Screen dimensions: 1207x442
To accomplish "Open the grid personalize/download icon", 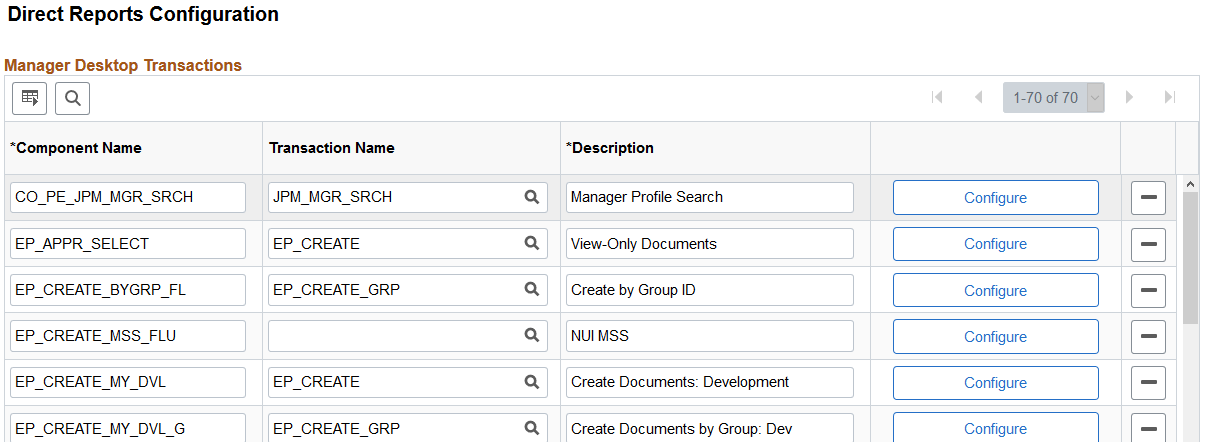I will [30, 98].
